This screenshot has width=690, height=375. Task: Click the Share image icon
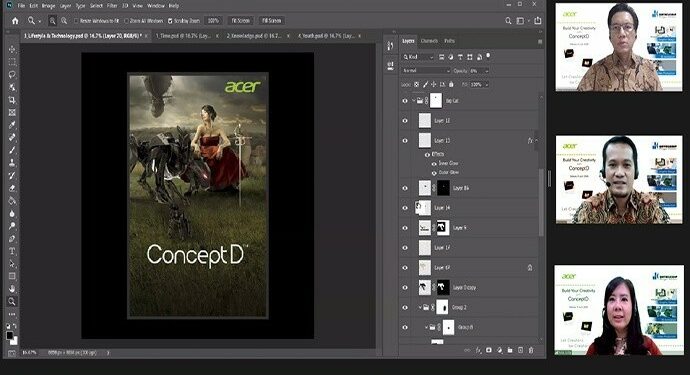point(538,21)
